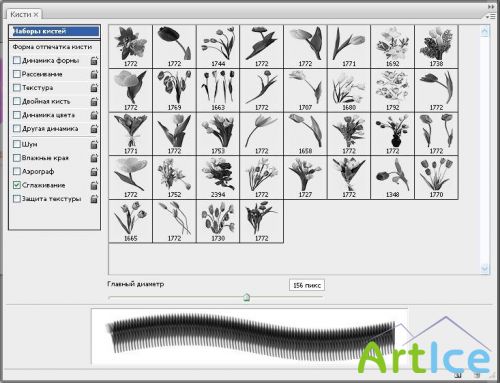500x383 pixels.
Task: Click the Главный диаметр slider handle
Action: (x=246, y=297)
